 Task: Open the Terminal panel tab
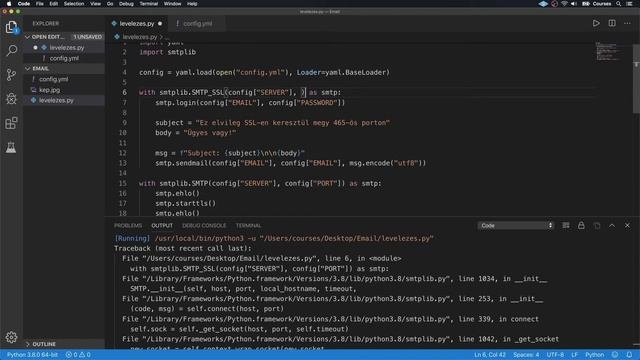[x=248, y=225]
